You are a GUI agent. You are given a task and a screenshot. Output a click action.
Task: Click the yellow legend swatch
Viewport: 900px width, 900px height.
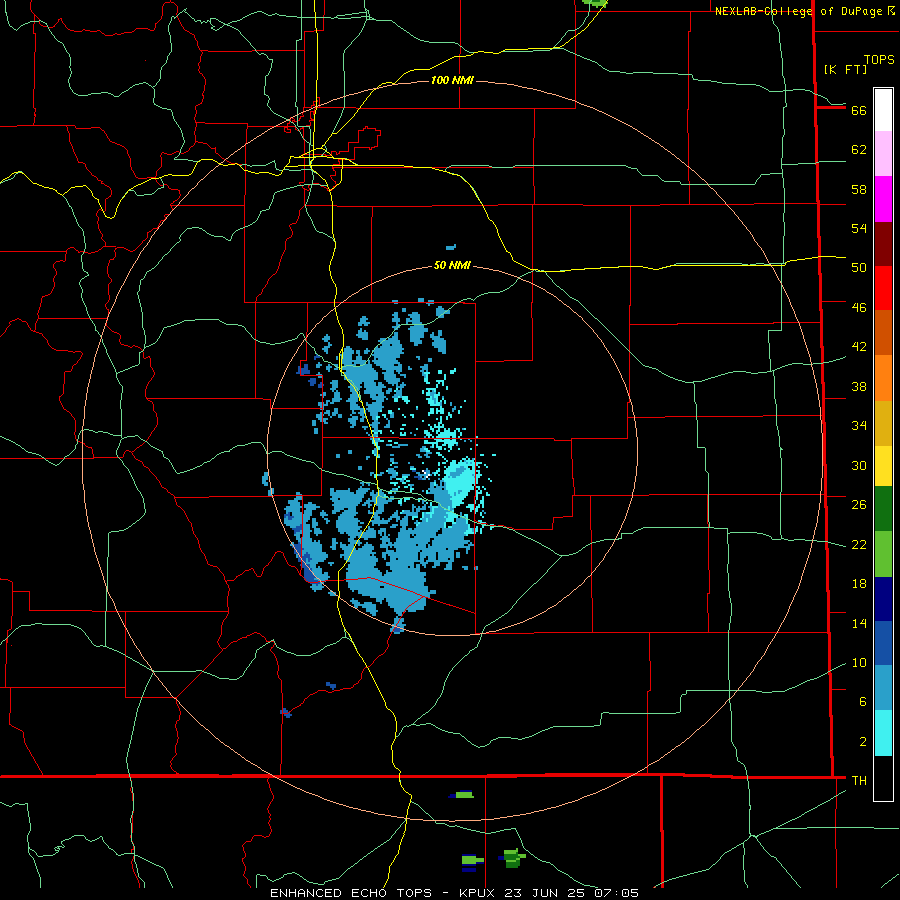click(x=883, y=466)
